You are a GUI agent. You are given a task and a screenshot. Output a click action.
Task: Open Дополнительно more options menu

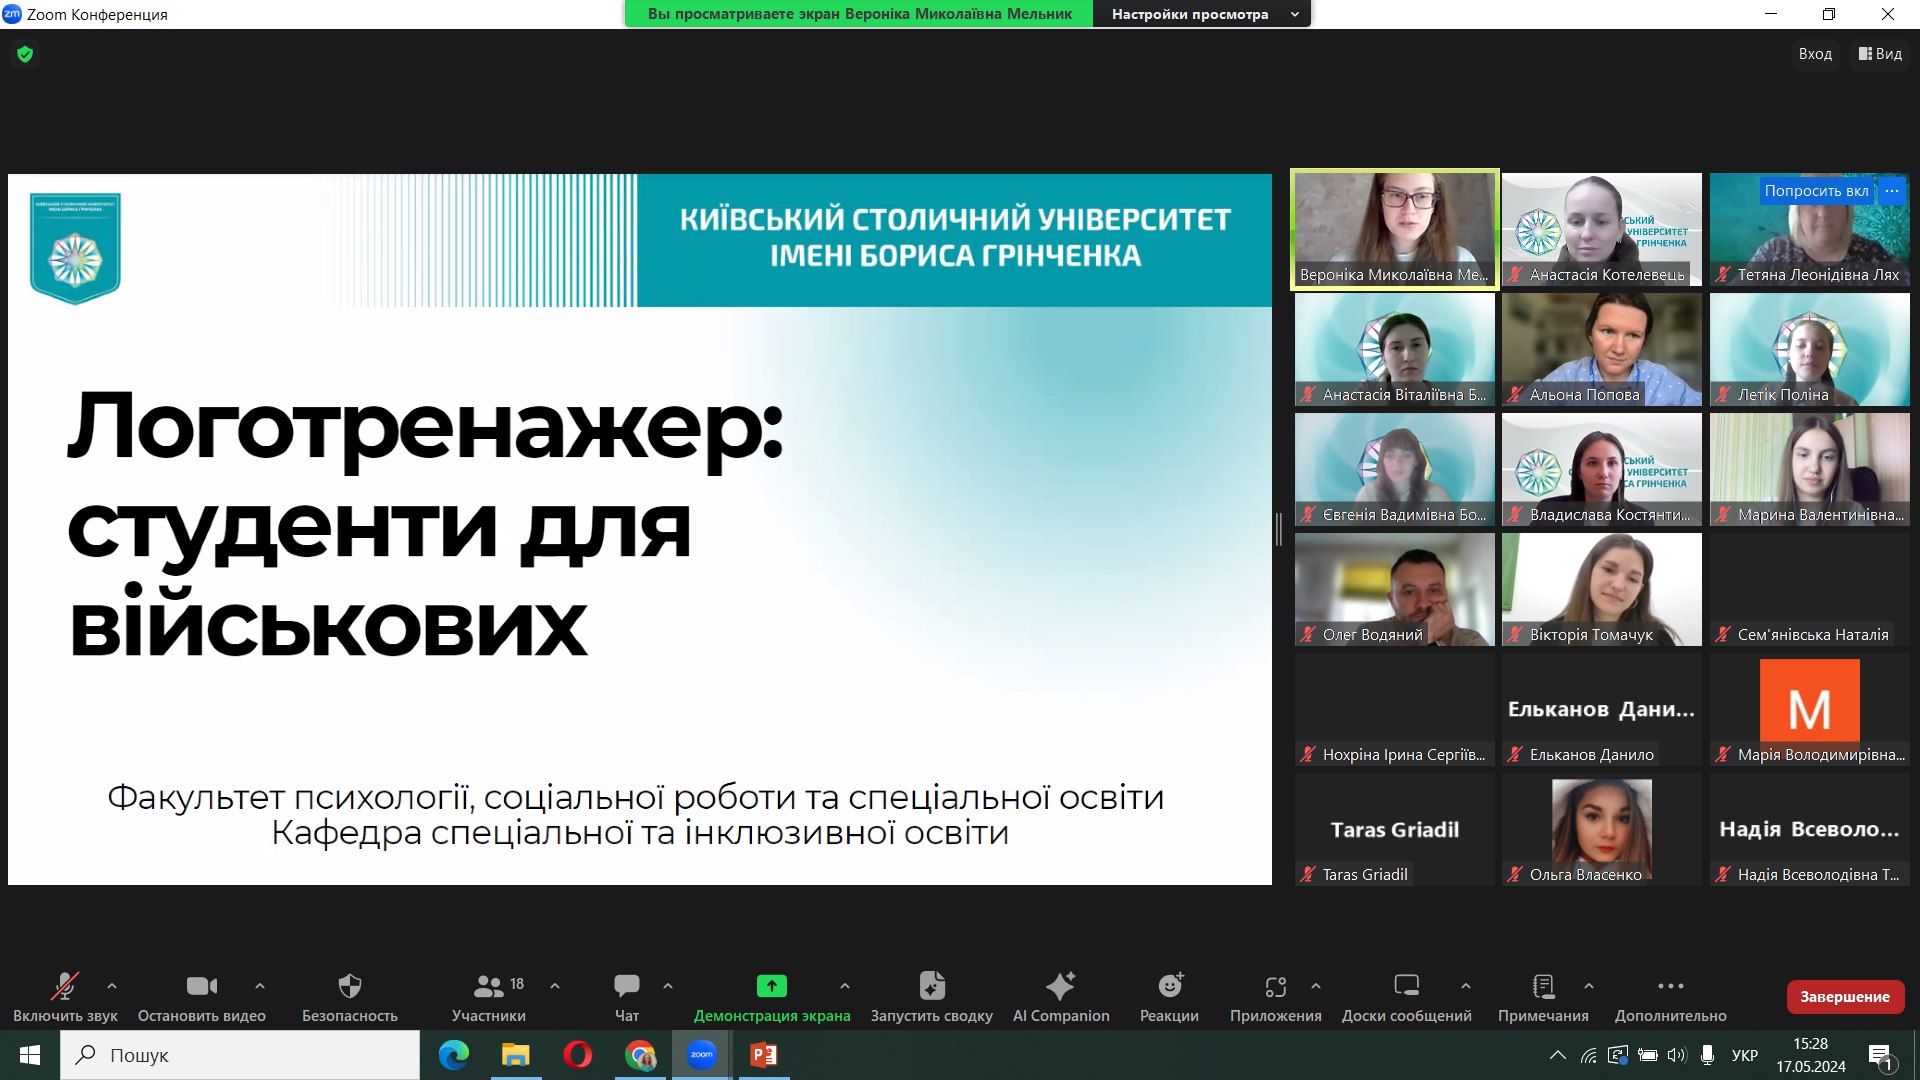pyautogui.click(x=1670, y=987)
